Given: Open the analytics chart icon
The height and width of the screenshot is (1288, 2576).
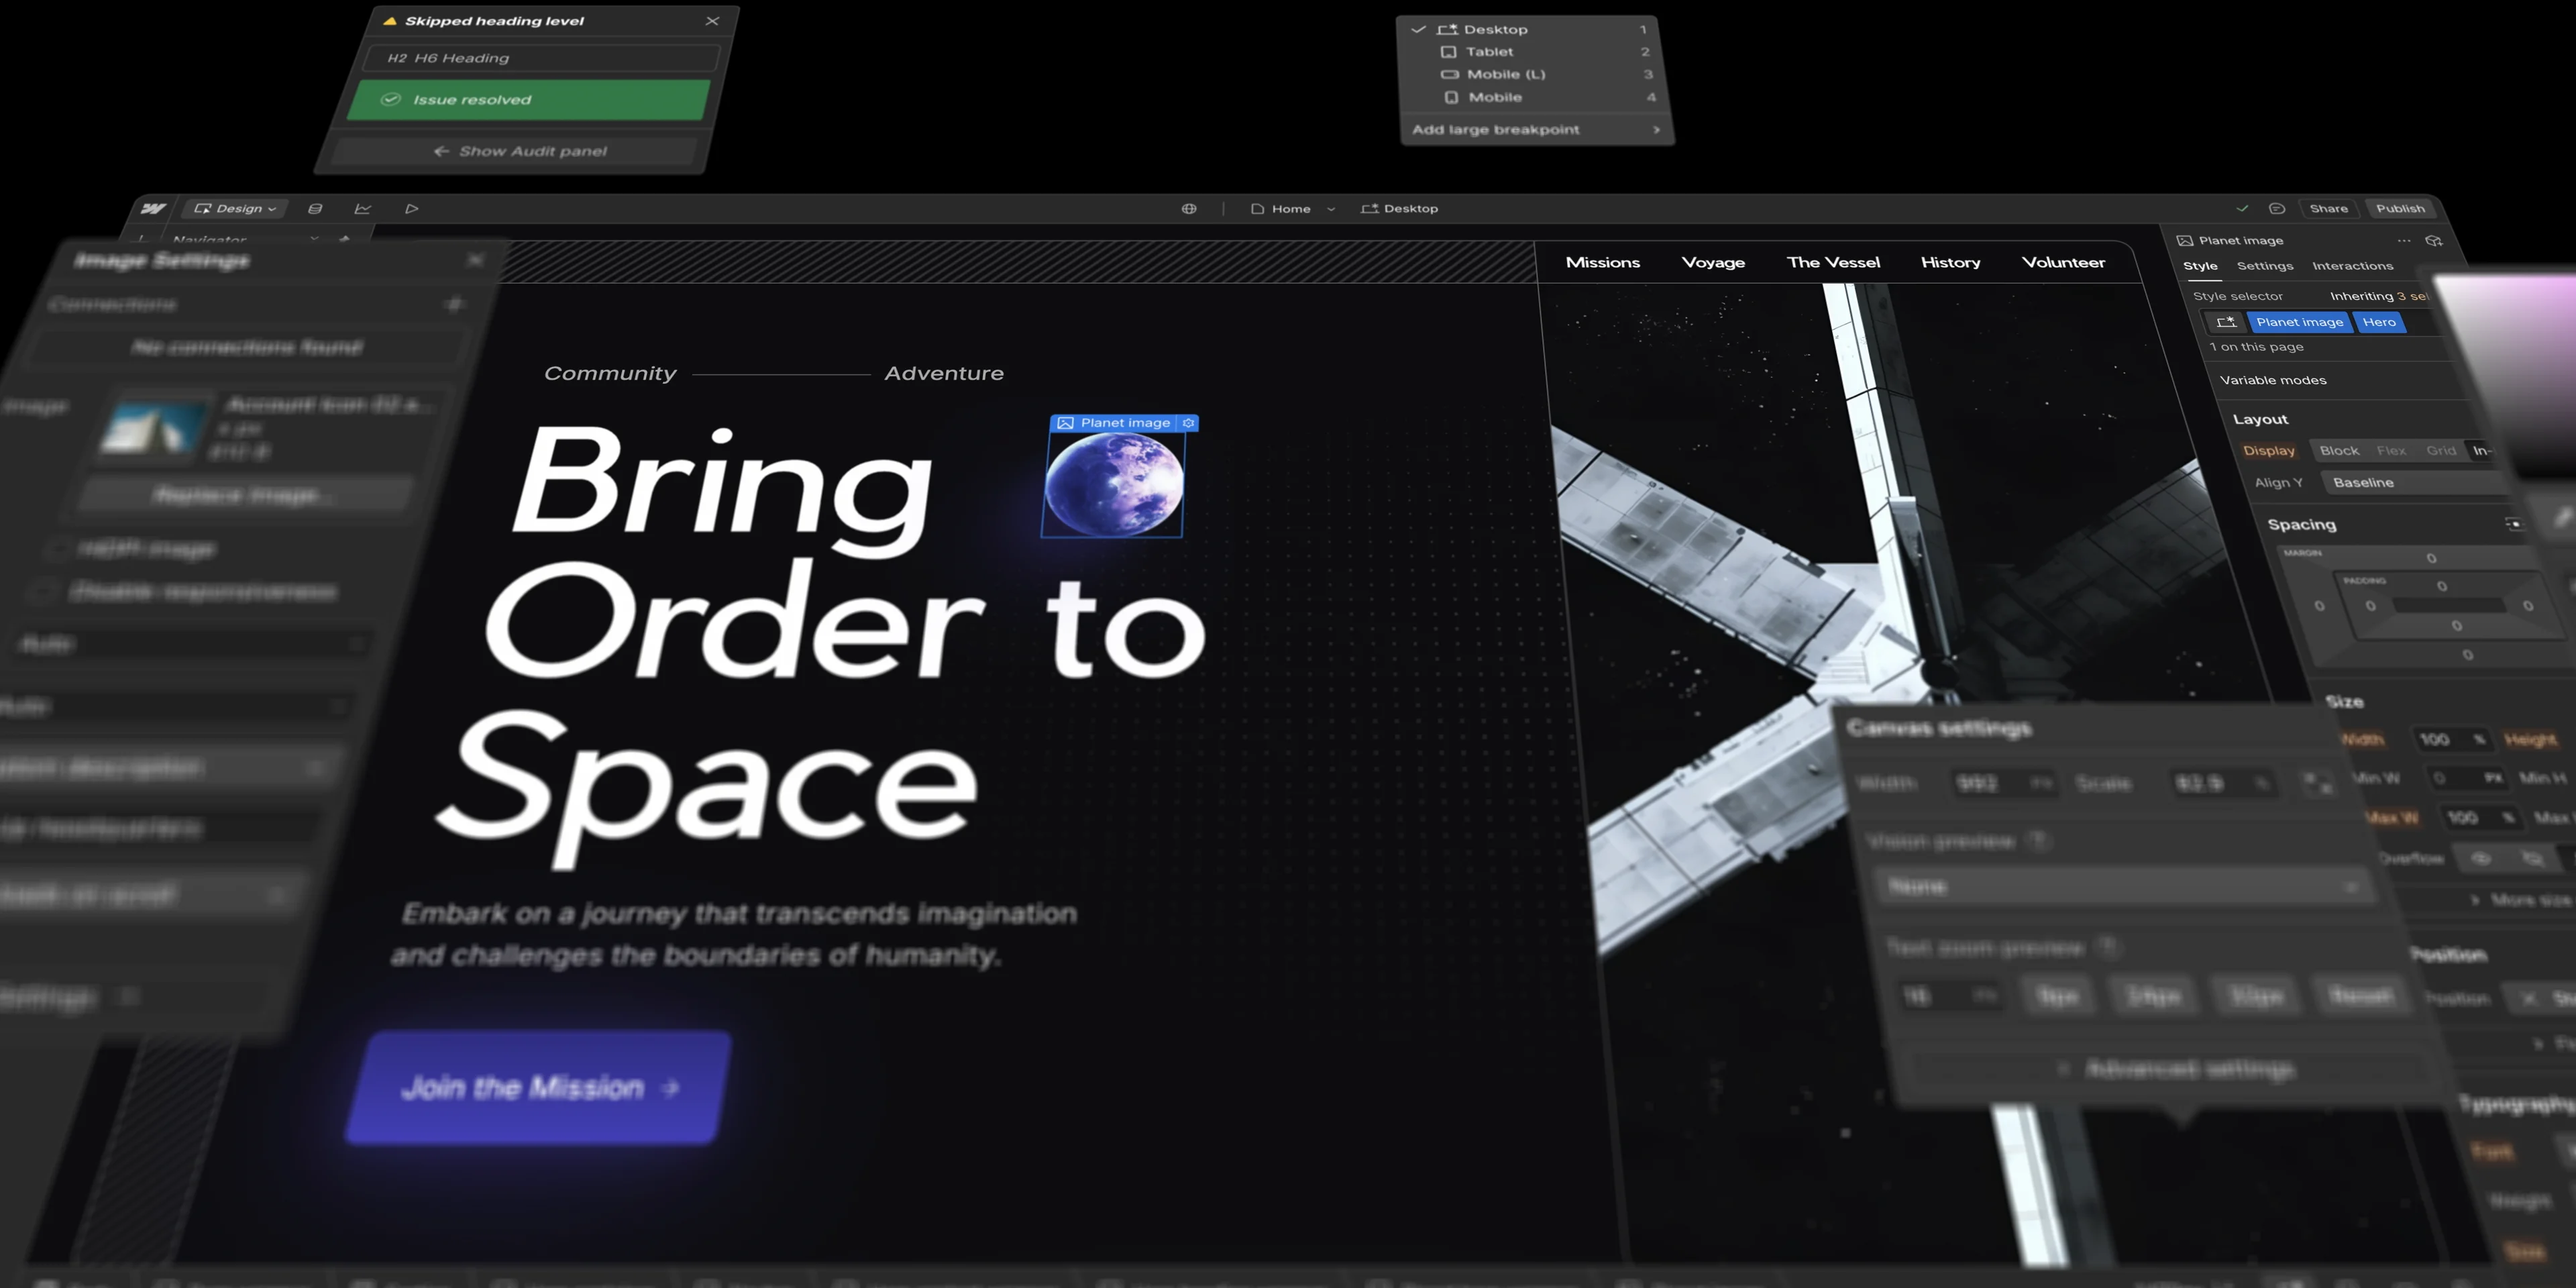Looking at the screenshot, I should (363, 208).
